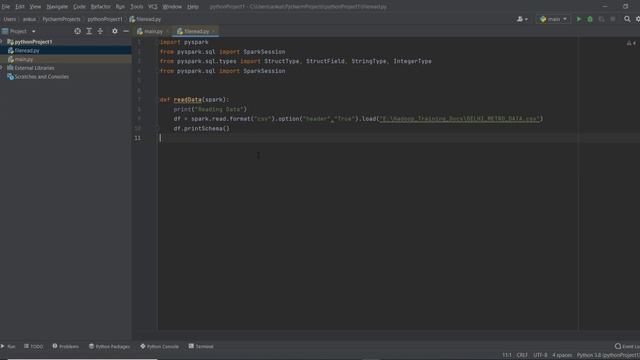Open the Navigate menu

[x=57, y=7]
